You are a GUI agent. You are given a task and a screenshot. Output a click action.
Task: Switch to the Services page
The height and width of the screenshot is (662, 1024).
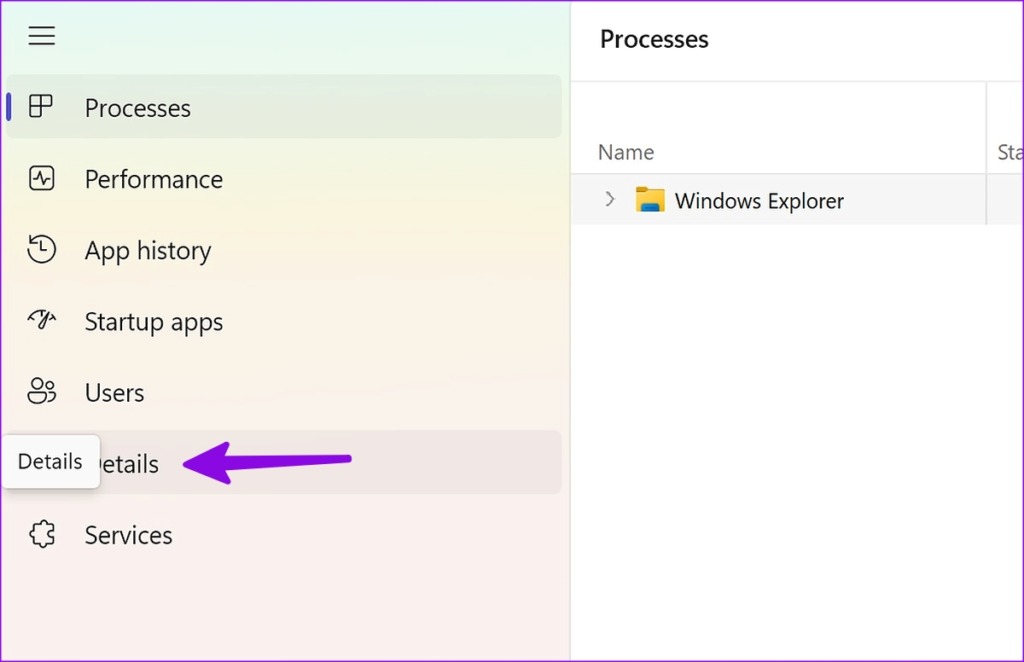128,534
